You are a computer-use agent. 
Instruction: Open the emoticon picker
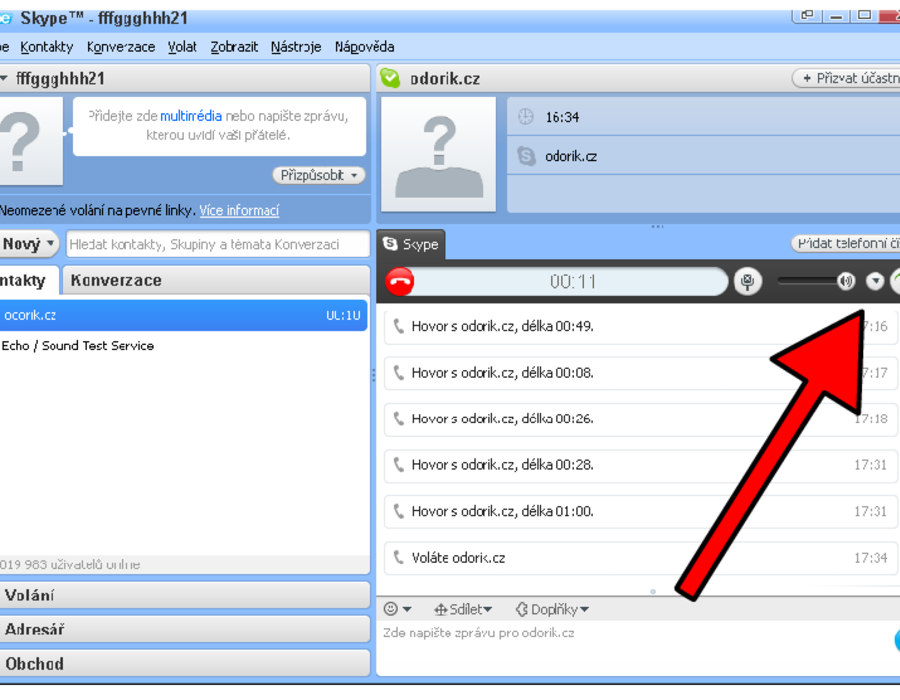click(x=397, y=609)
